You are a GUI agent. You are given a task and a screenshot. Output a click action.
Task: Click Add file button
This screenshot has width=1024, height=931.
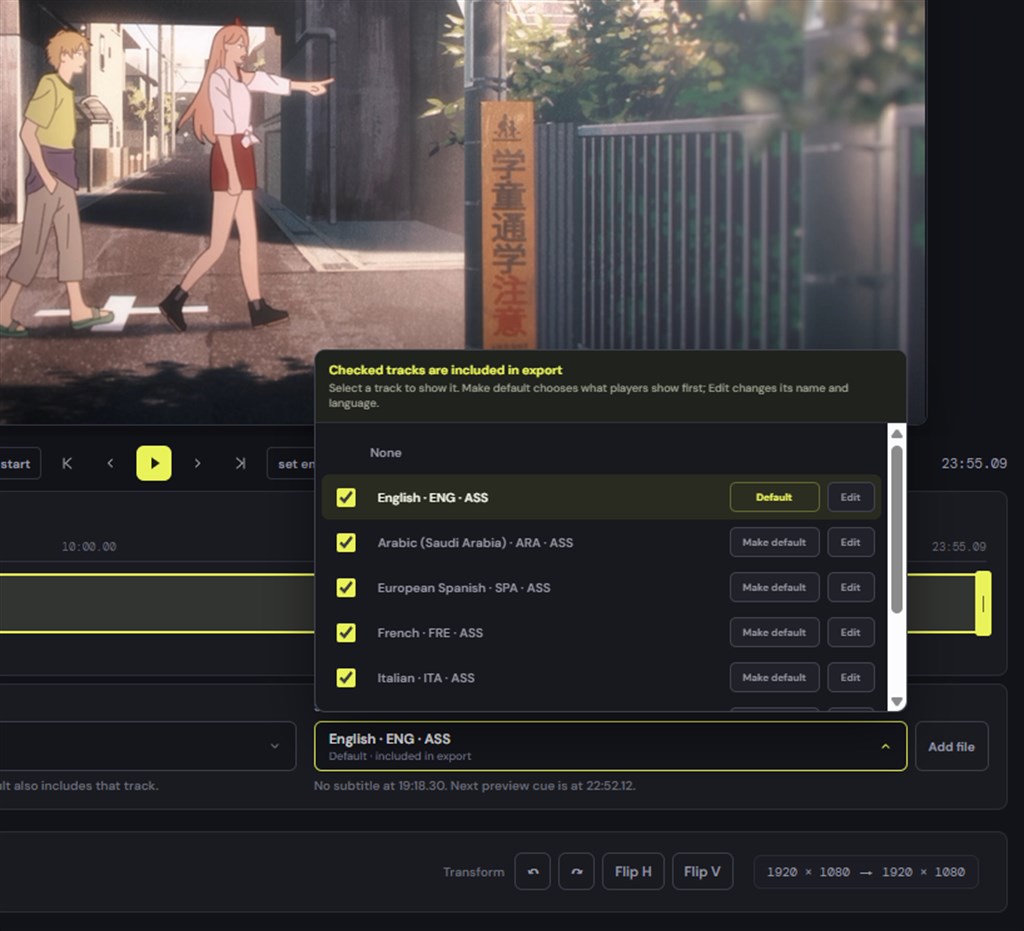[952, 746]
